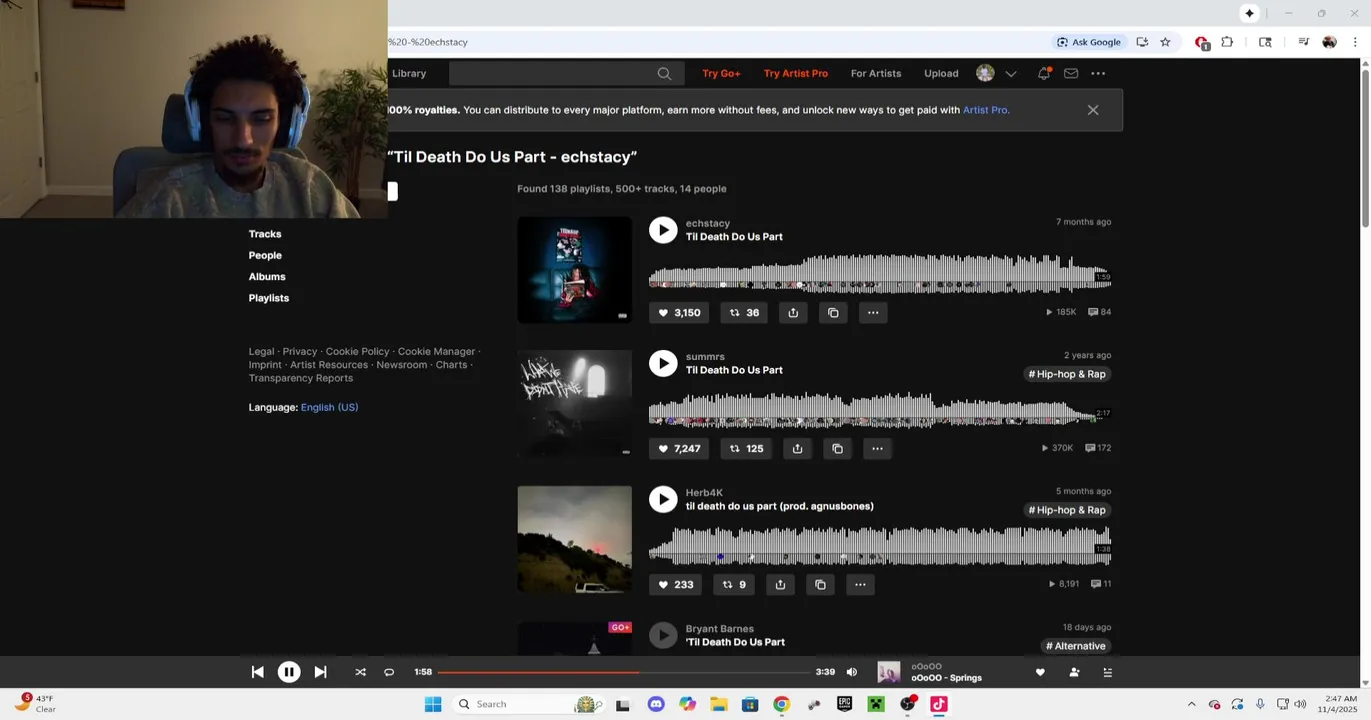
Task: Open Transparency Reports footer link
Action: [301, 378]
